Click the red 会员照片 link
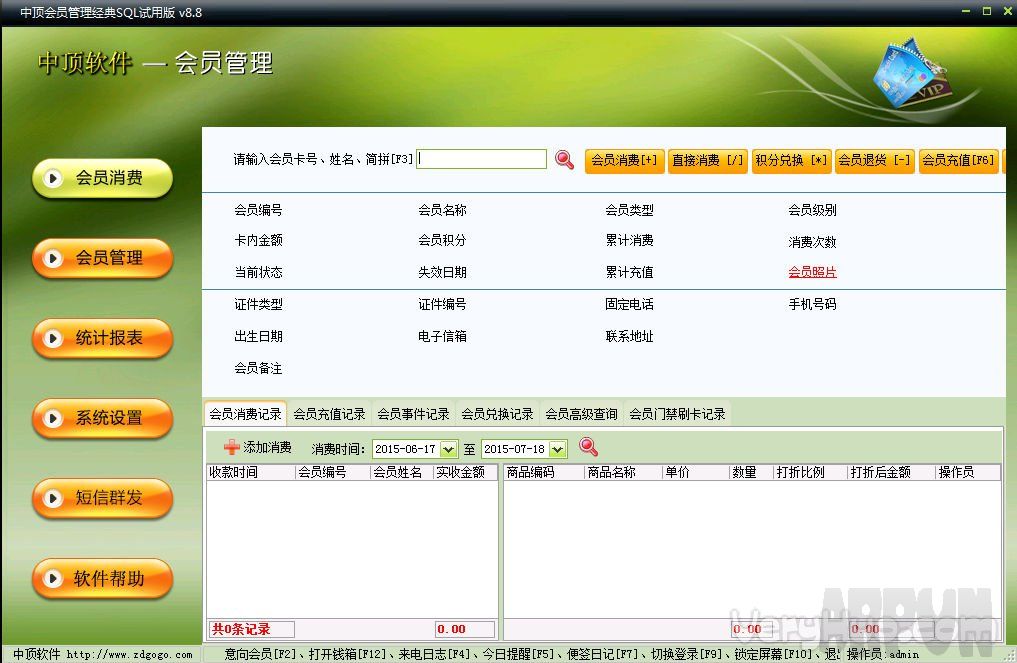1017x663 pixels. (812, 272)
